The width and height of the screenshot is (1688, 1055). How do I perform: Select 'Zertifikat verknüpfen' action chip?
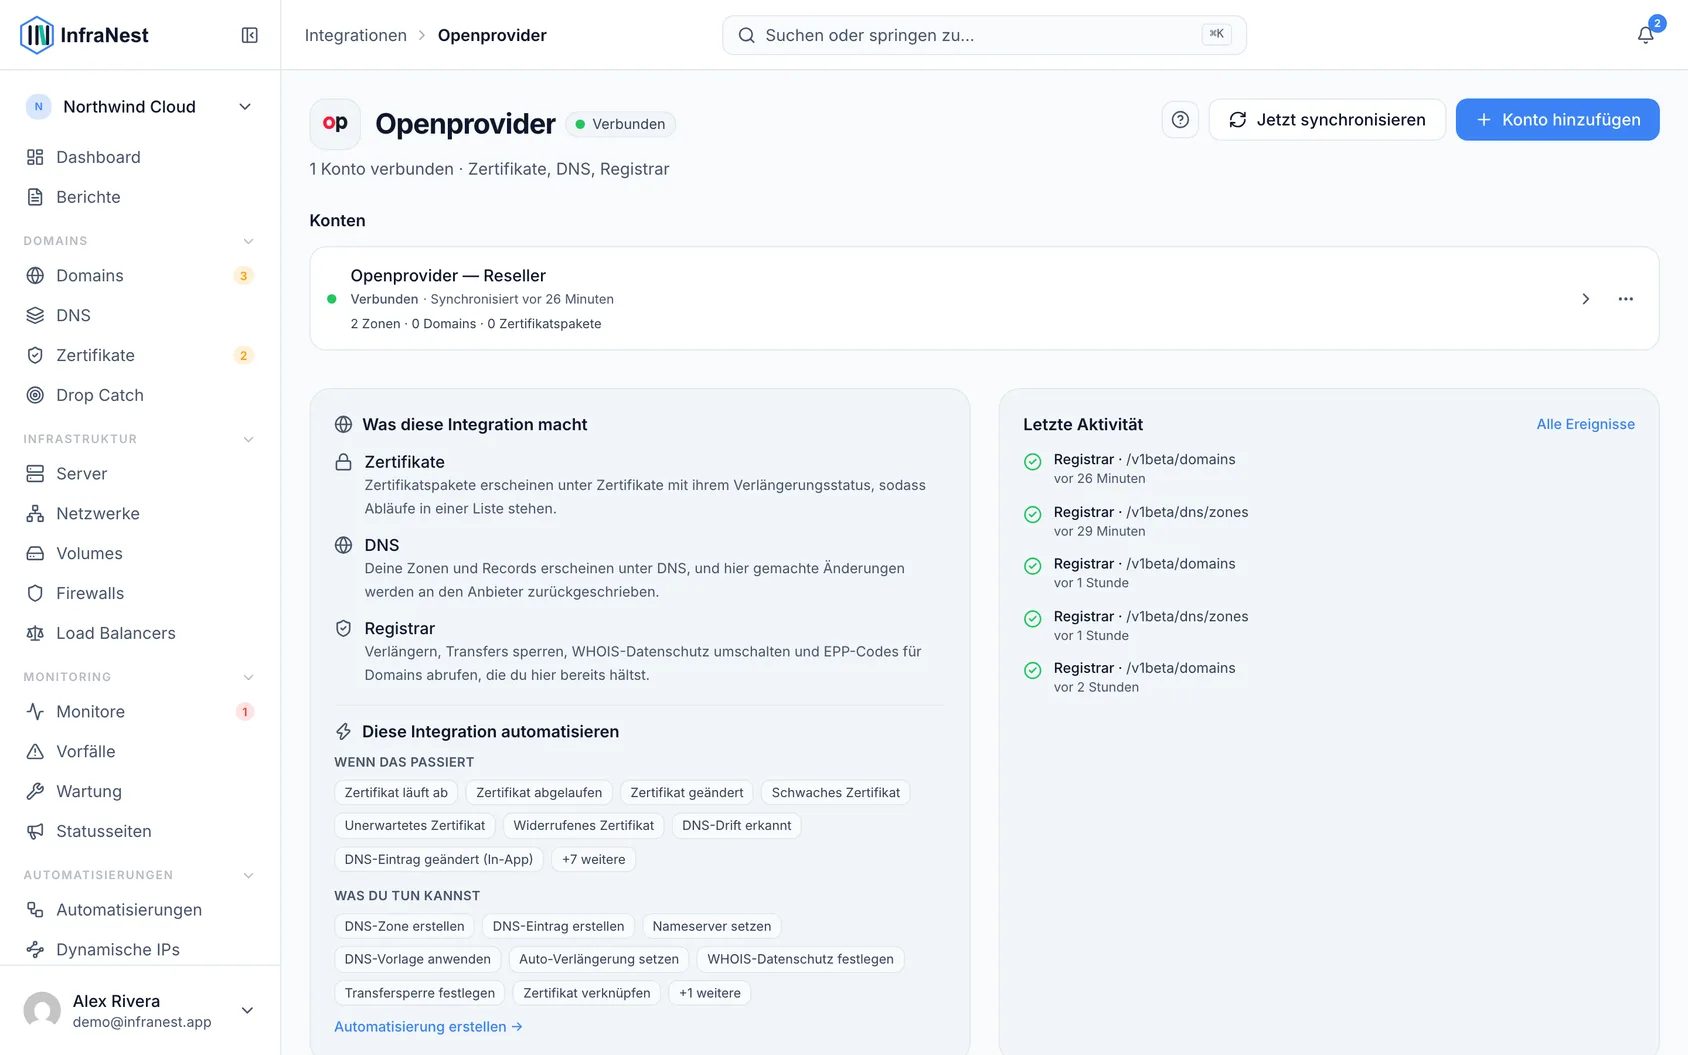pyautogui.click(x=586, y=993)
